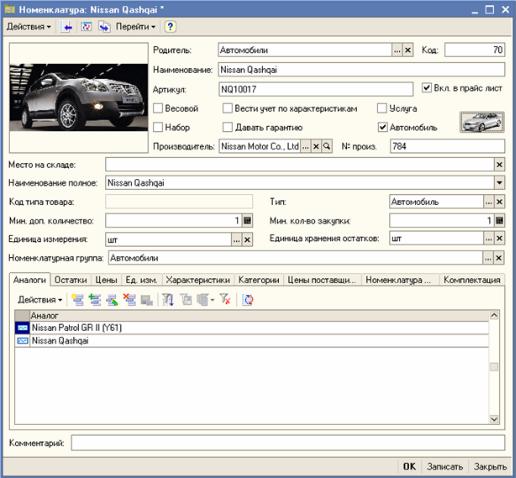Viewport: 516px width, 478px height.
Task: Clear the Производитель field with X
Action: click(316, 146)
